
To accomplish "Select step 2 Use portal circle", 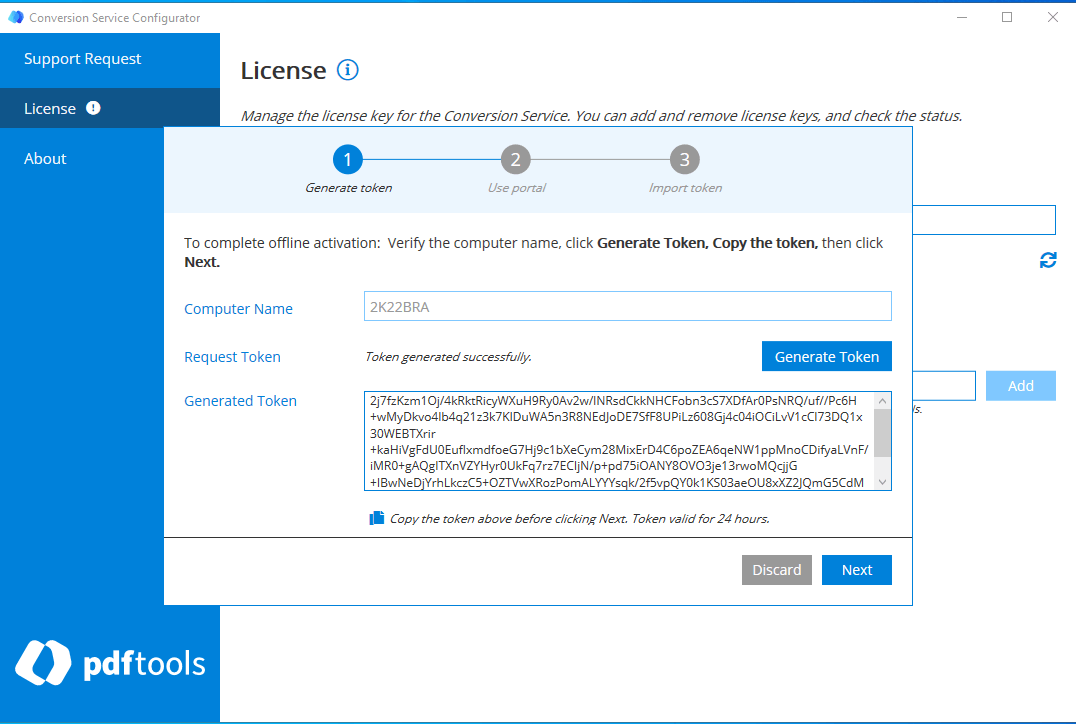I will (515, 158).
